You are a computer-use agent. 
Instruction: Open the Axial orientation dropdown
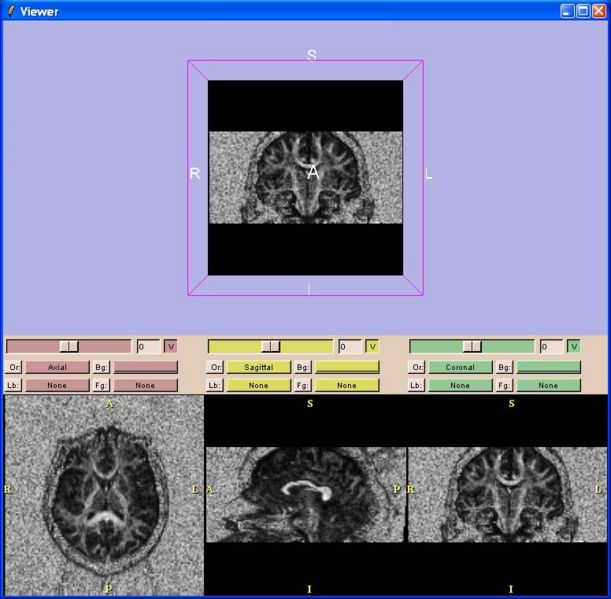(x=56, y=367)
